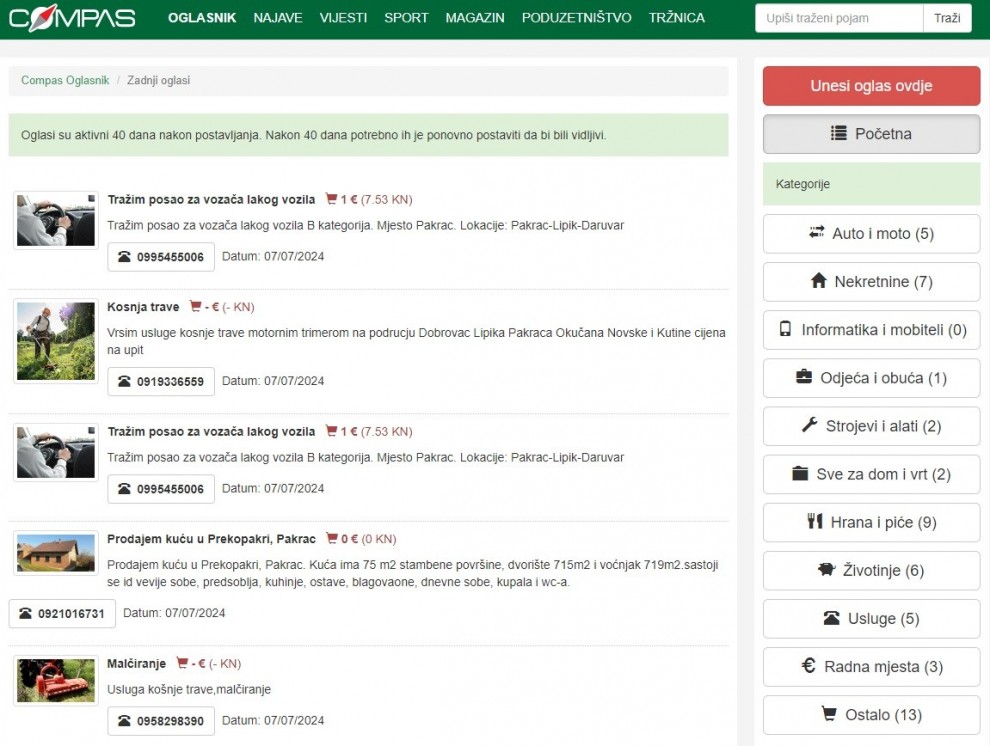Open the Magazin navigation tab
990x746 pixels.
click(x=475, y=18)
